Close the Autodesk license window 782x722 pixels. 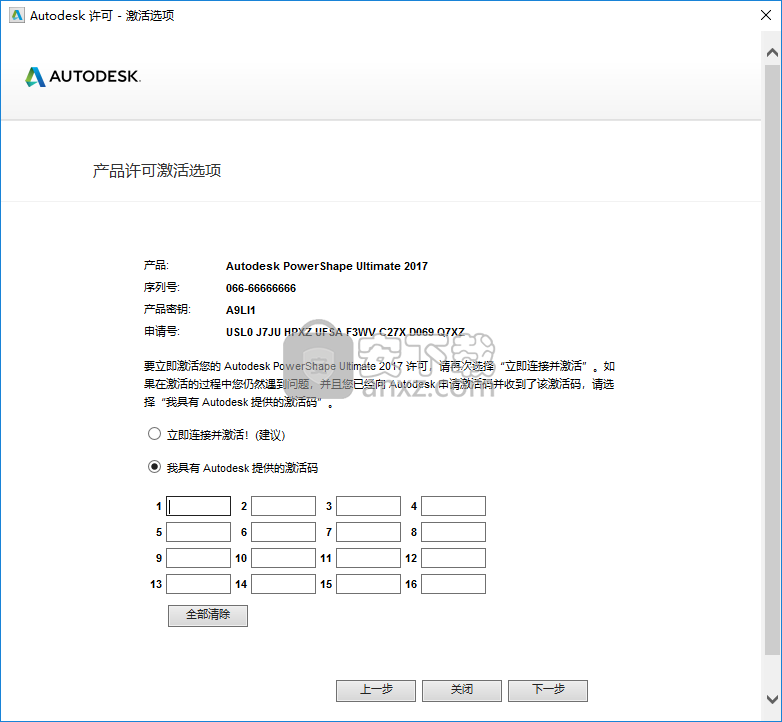click(766, 15)
